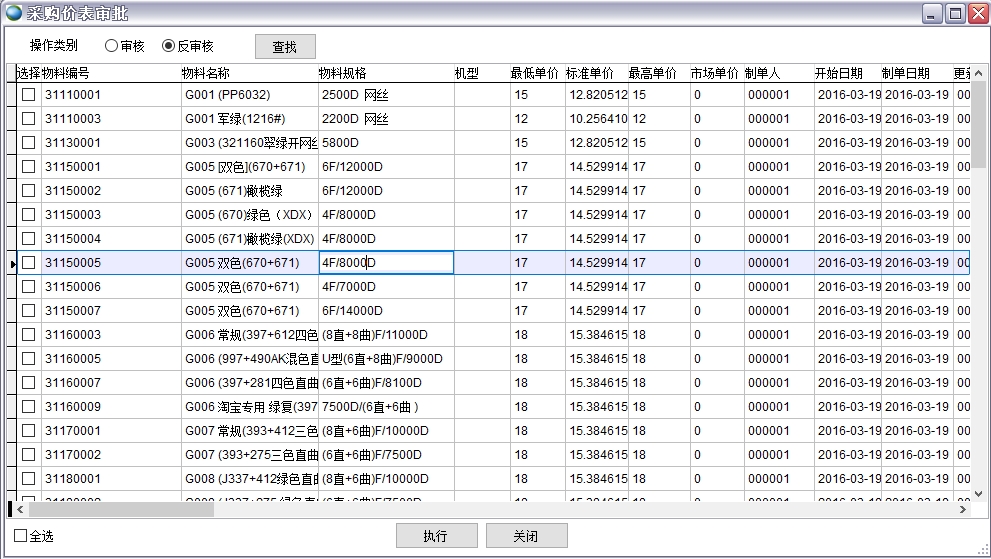991x559 pixels.
Task: Select the 审核 radio option
Action: [111, 46]
